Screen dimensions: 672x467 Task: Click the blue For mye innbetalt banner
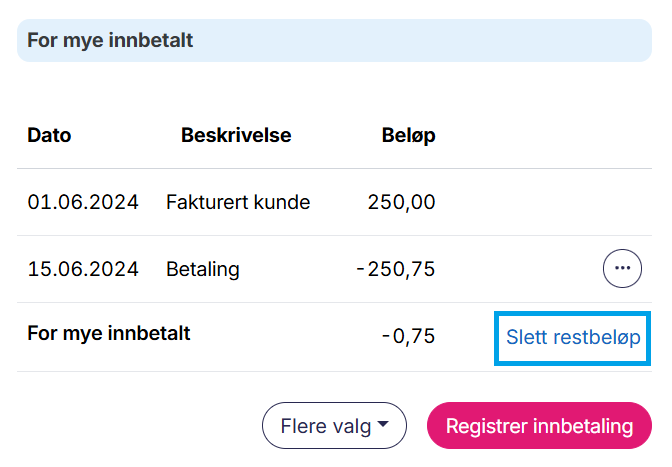[x=335, y=41]
